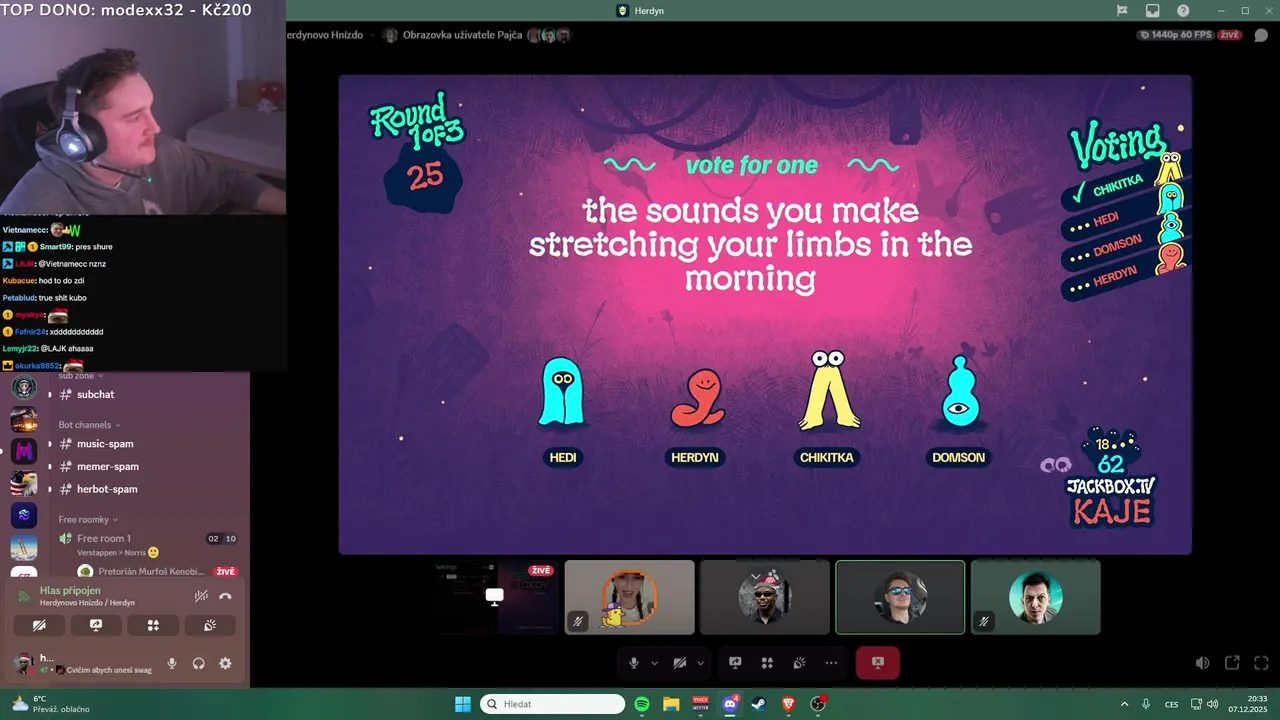Open Steam from taskbar

click(759, 704)
